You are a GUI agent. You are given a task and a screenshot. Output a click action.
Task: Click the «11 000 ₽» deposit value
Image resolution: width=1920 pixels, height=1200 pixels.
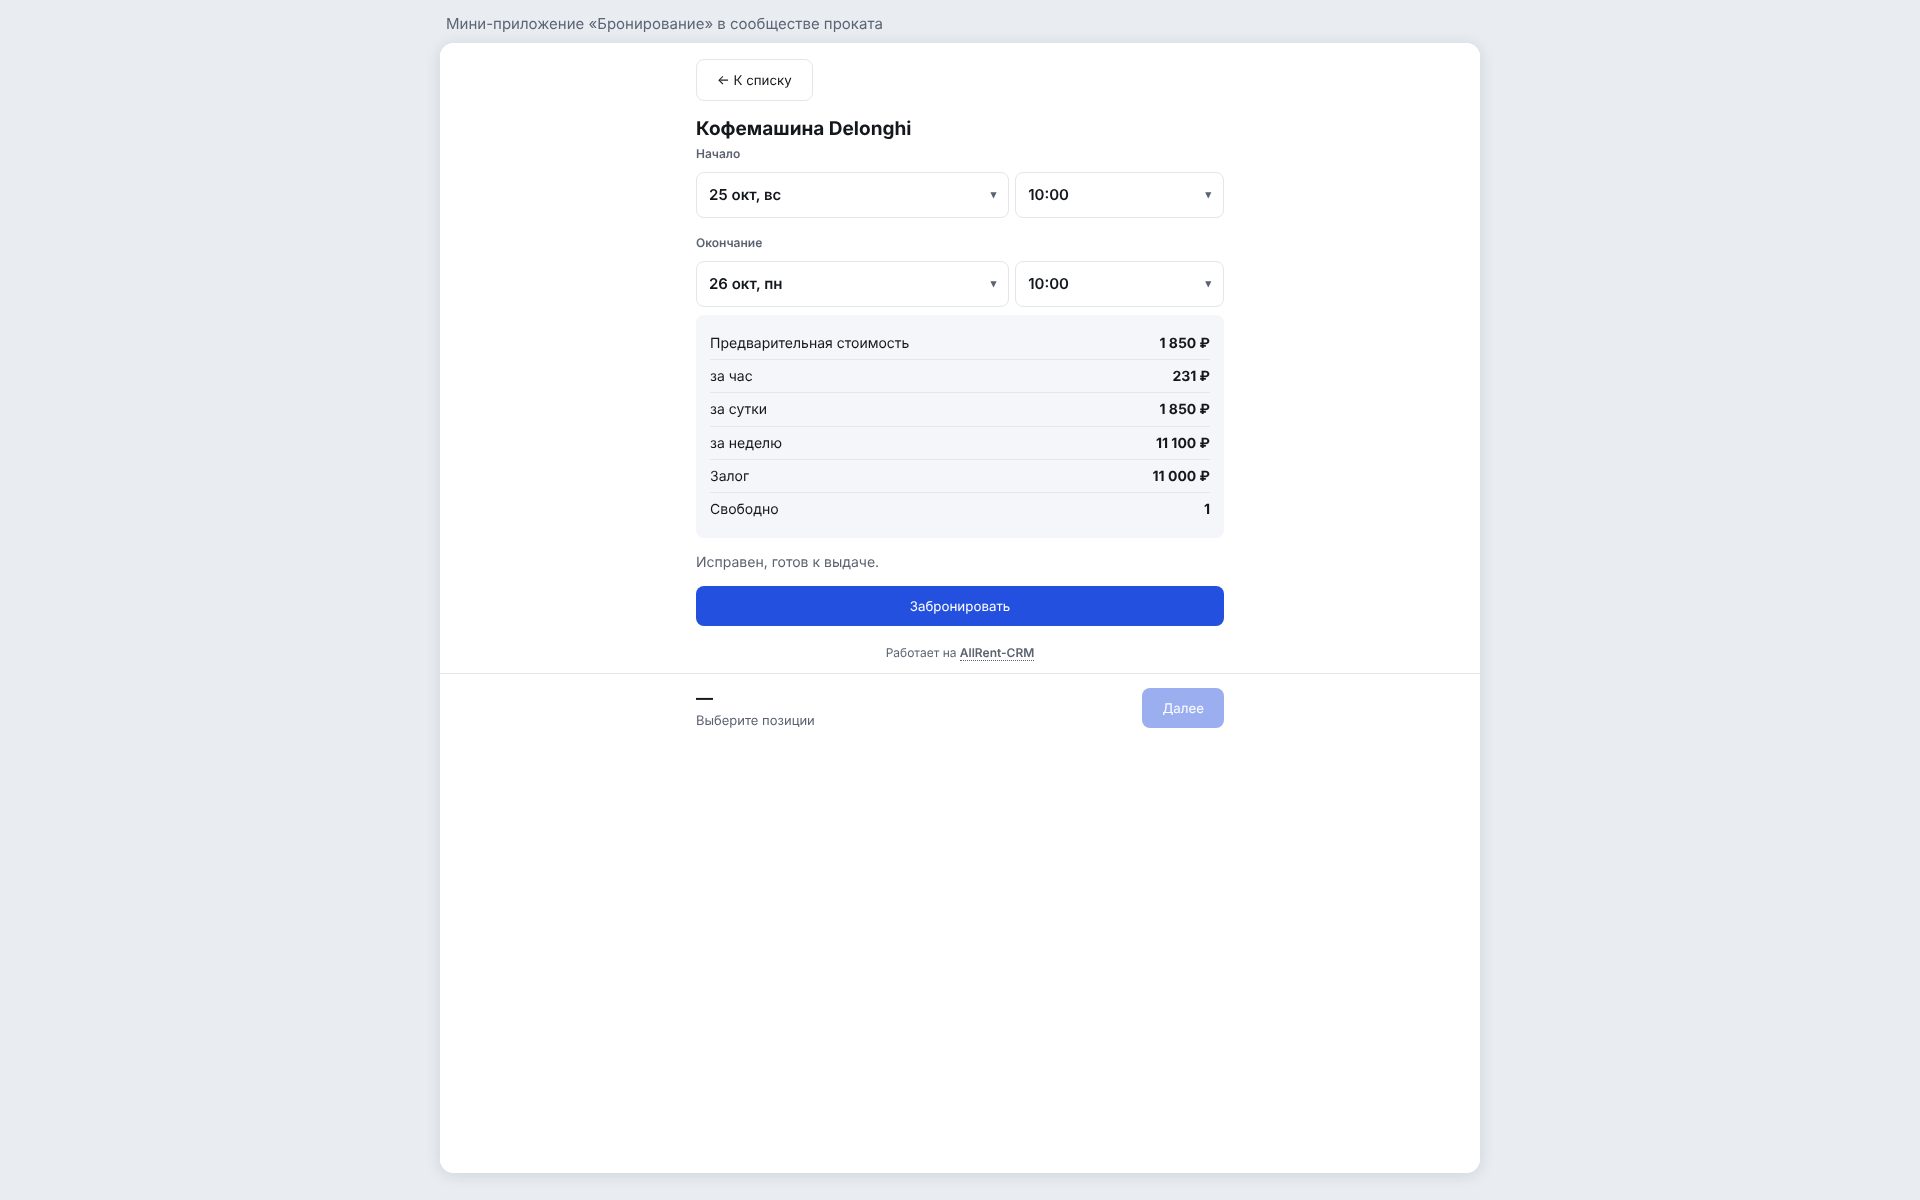[x=1181, y=476]
